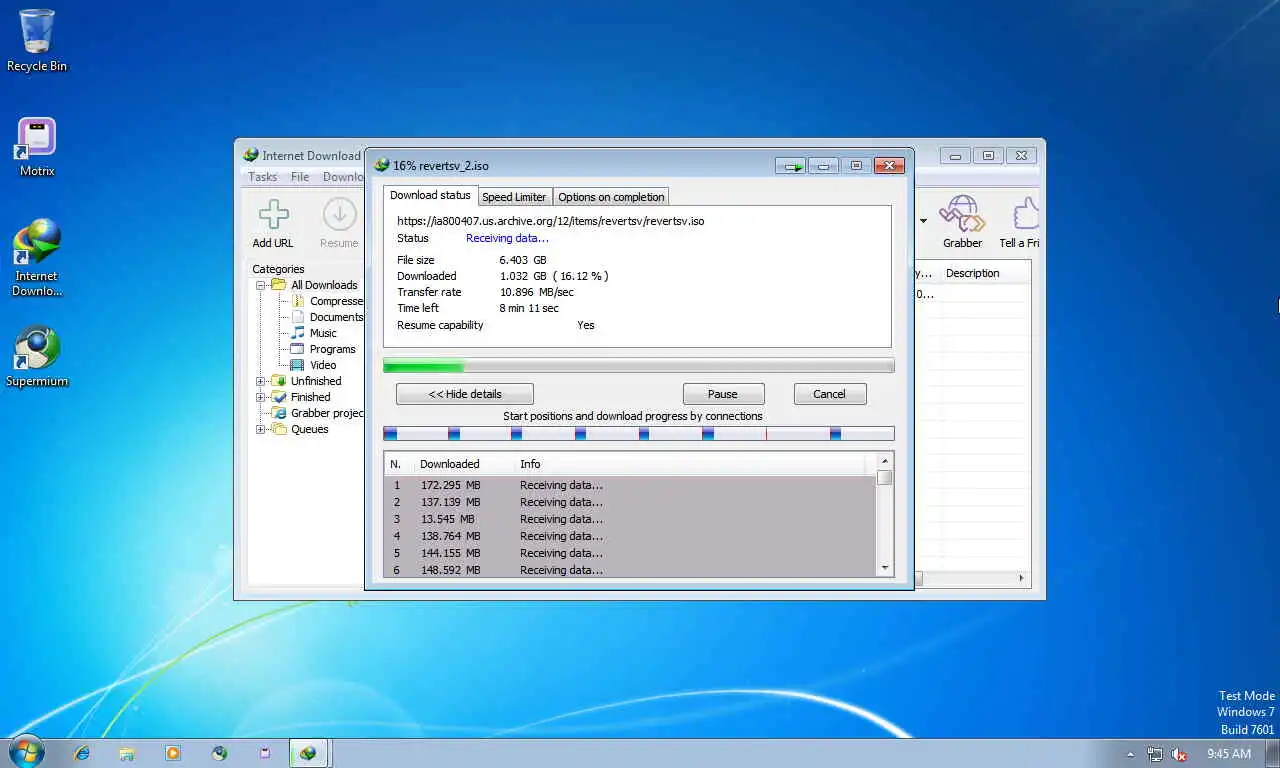Viewport: 1280px width, 768px height.
Task: Open toolbar dropdown arrow beside Grabber
Action: pos(923,221)
